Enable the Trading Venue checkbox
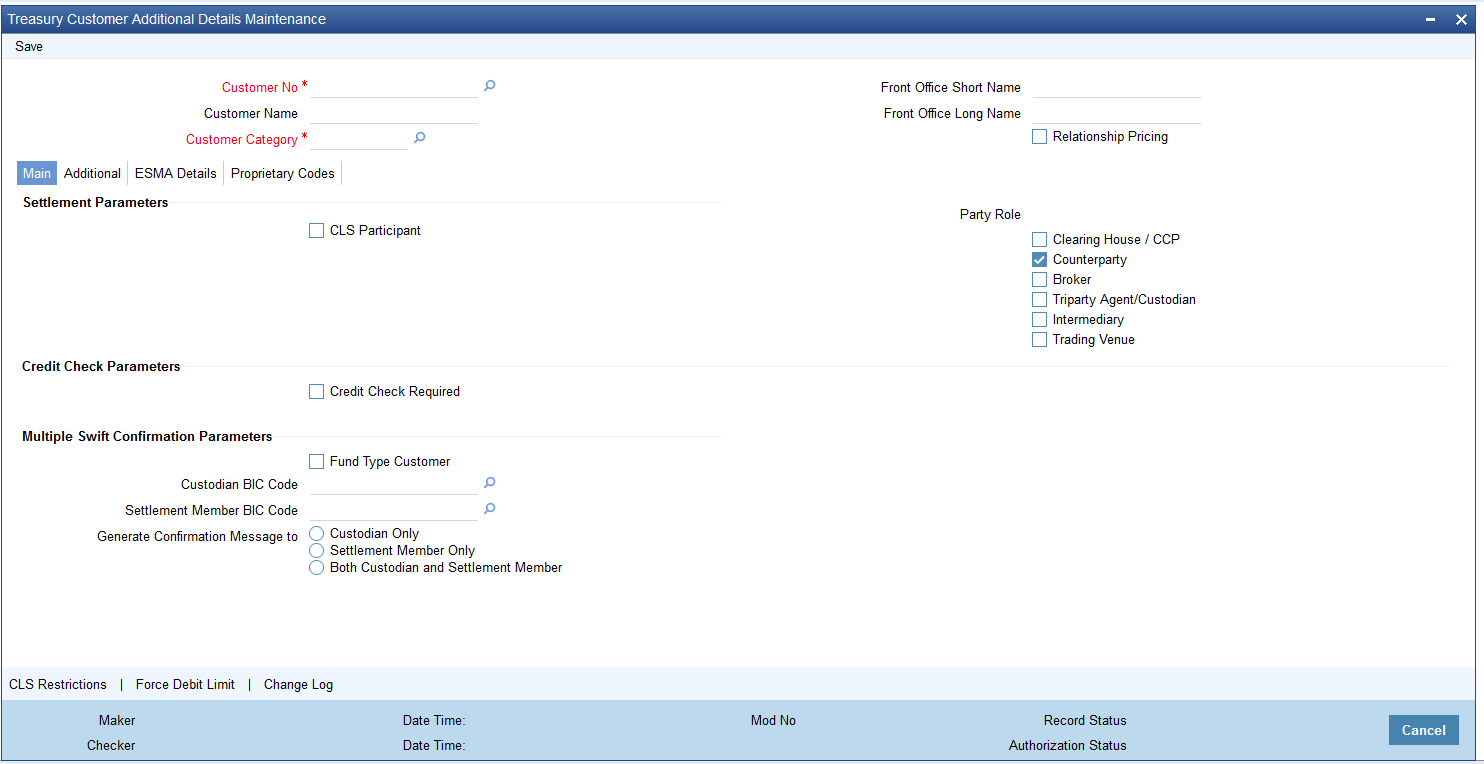Screen dimensions: 1484x764 [1040, 340]
